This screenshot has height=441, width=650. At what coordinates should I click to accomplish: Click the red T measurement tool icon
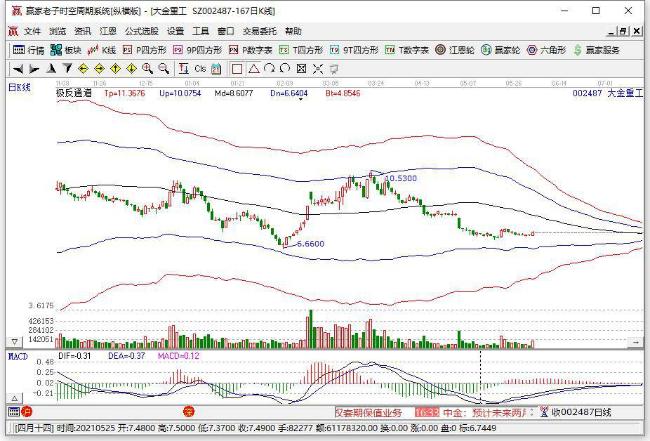point(184,69)
